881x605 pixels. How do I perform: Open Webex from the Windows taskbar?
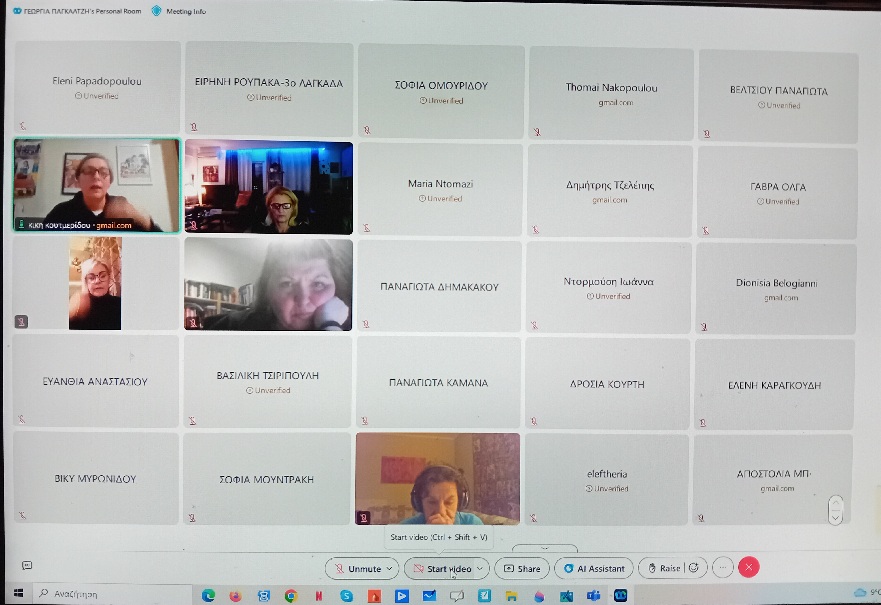620,595
